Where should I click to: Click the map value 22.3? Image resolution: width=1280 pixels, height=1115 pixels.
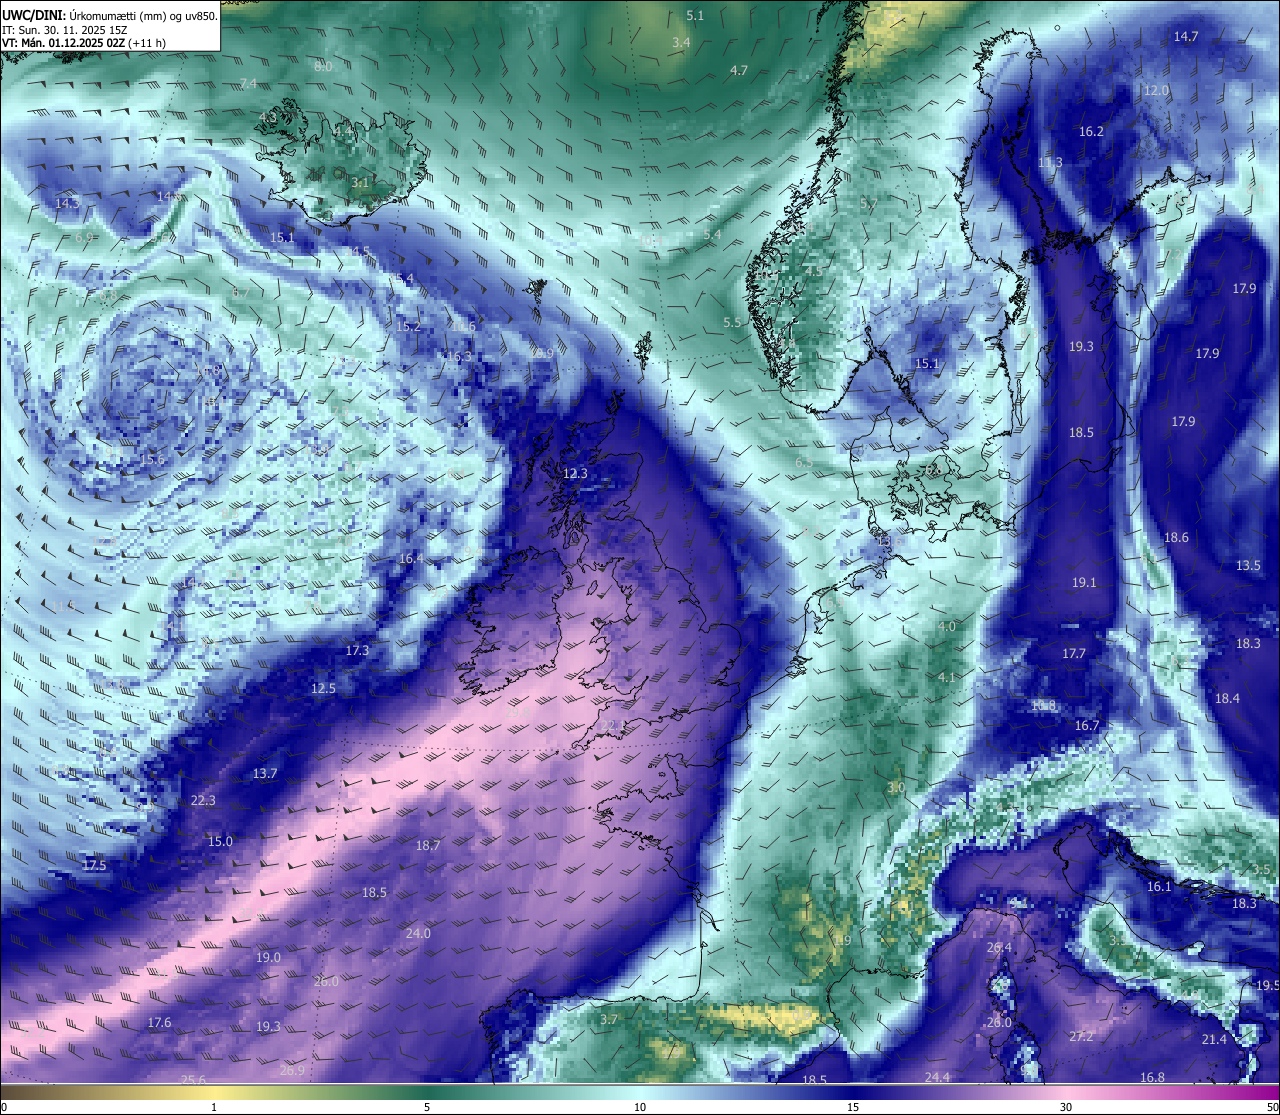click(203, 800)
